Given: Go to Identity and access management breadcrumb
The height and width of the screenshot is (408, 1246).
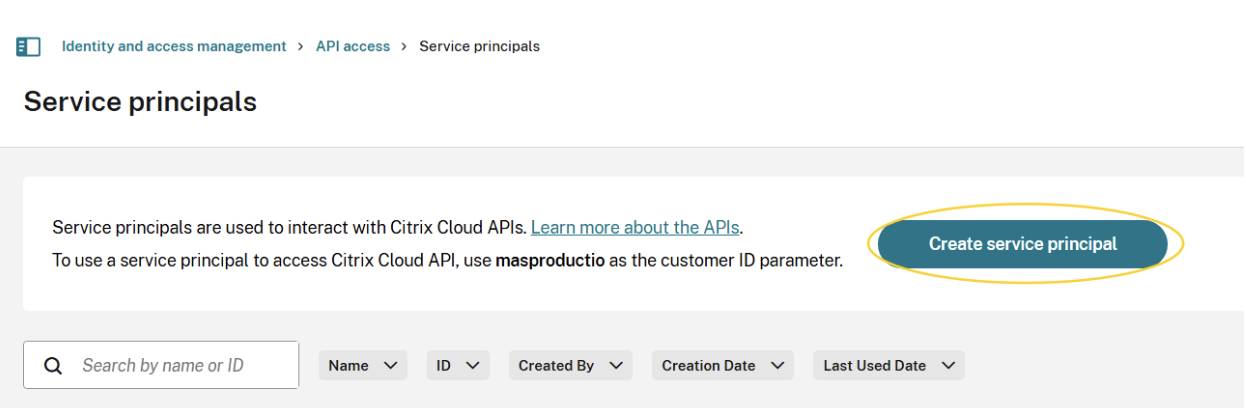Looking at the screenshot, I should [x=174, y=47].
